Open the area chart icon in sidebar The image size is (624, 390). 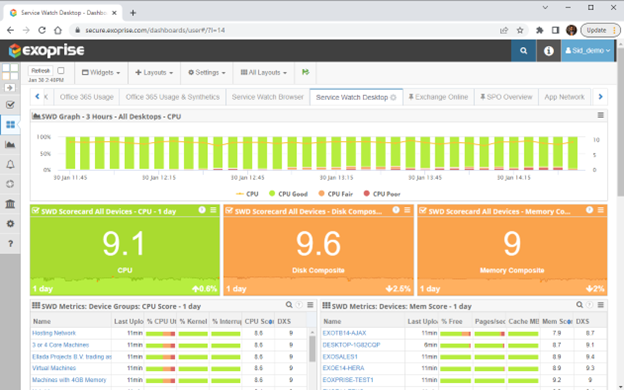tap(10, 144)
